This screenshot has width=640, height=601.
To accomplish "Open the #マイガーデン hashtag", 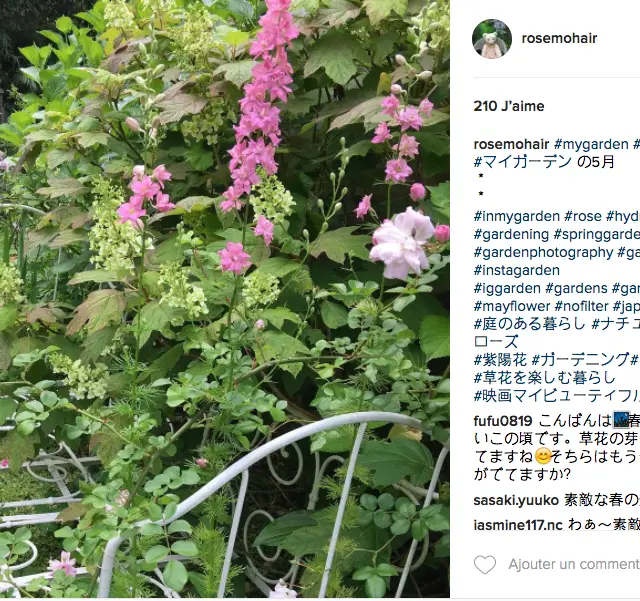I will 522,162.
